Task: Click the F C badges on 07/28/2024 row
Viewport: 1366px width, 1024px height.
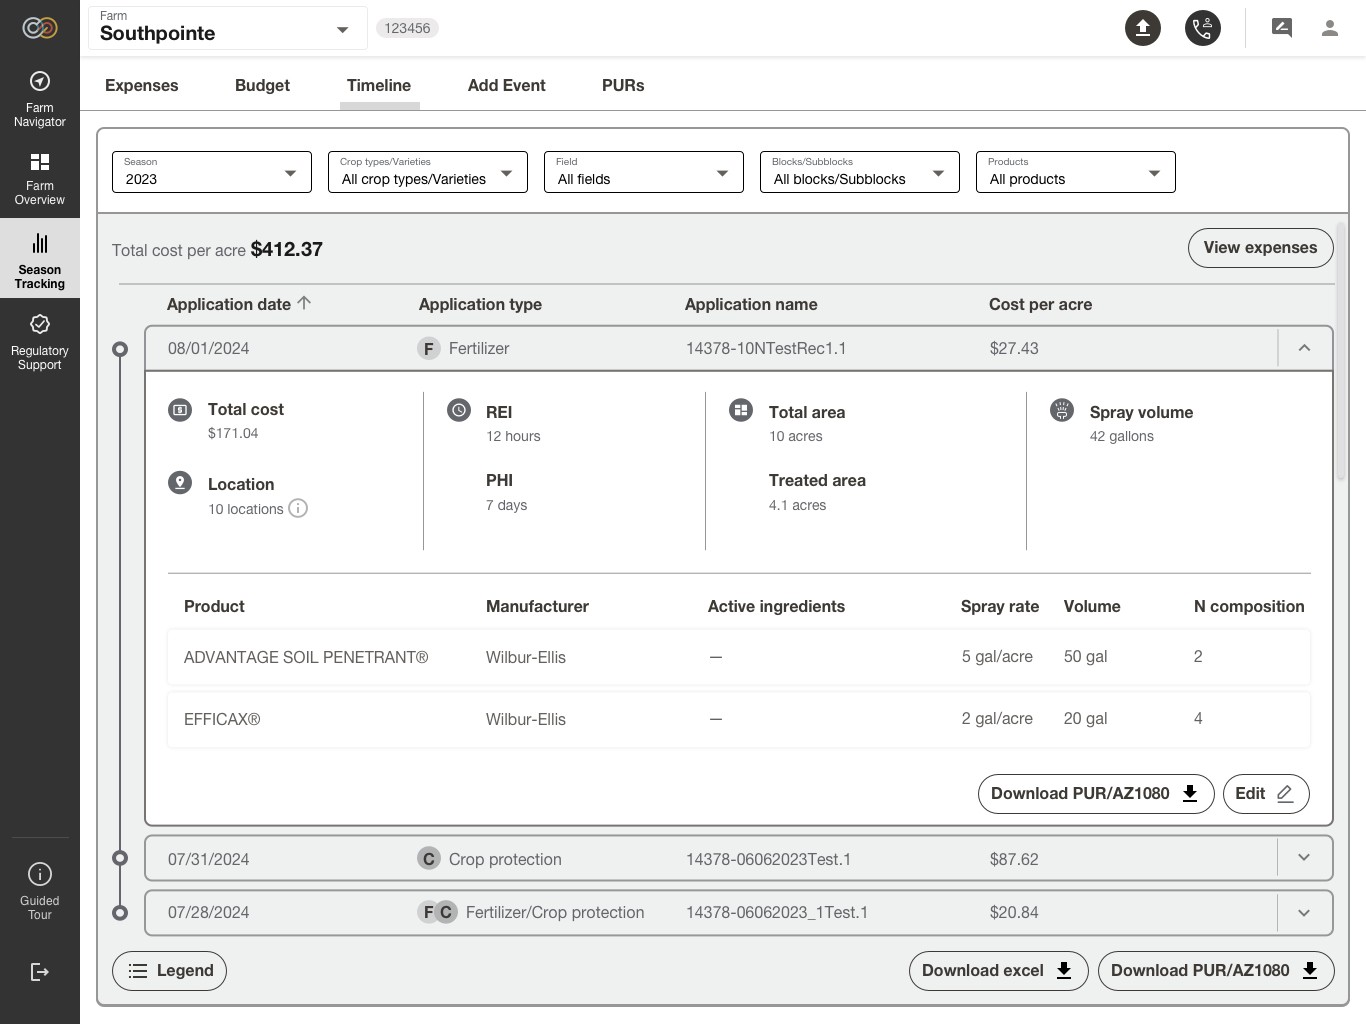Action: [437, 912]
